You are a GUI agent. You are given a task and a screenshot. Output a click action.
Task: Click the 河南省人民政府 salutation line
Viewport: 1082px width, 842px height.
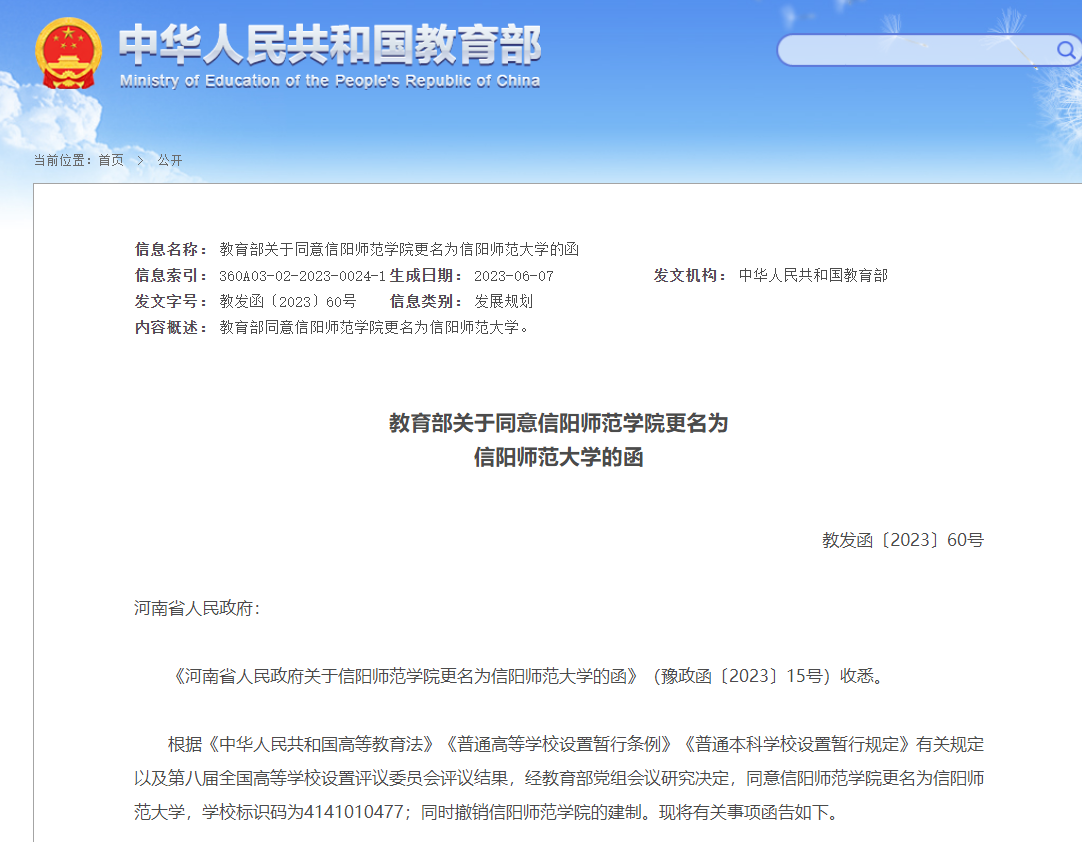click(197, 608)
